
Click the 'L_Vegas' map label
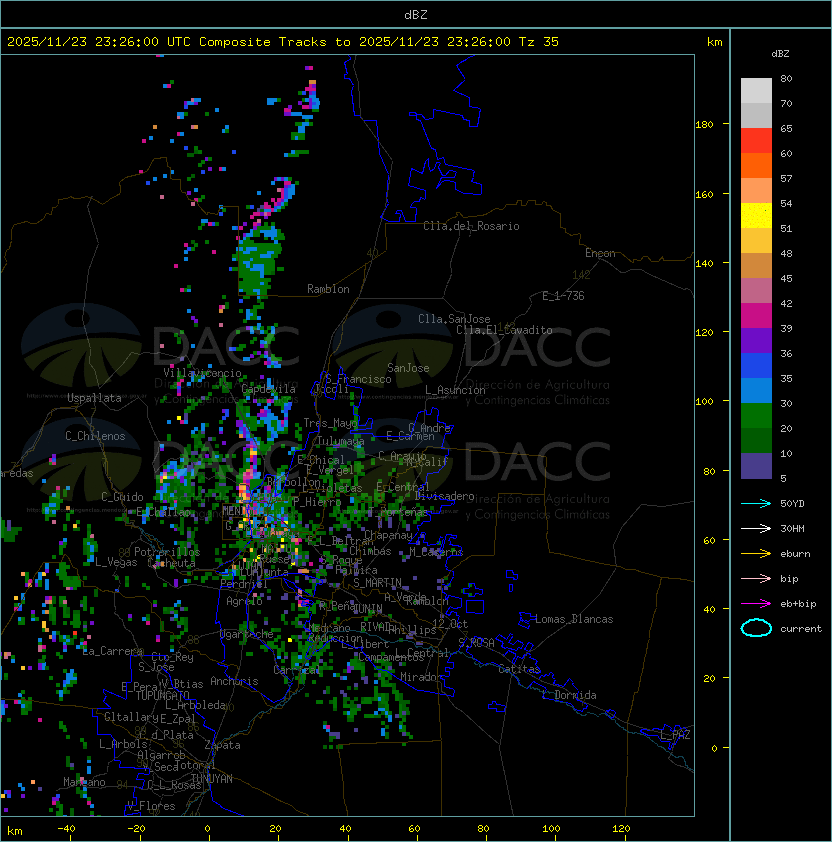116,562
